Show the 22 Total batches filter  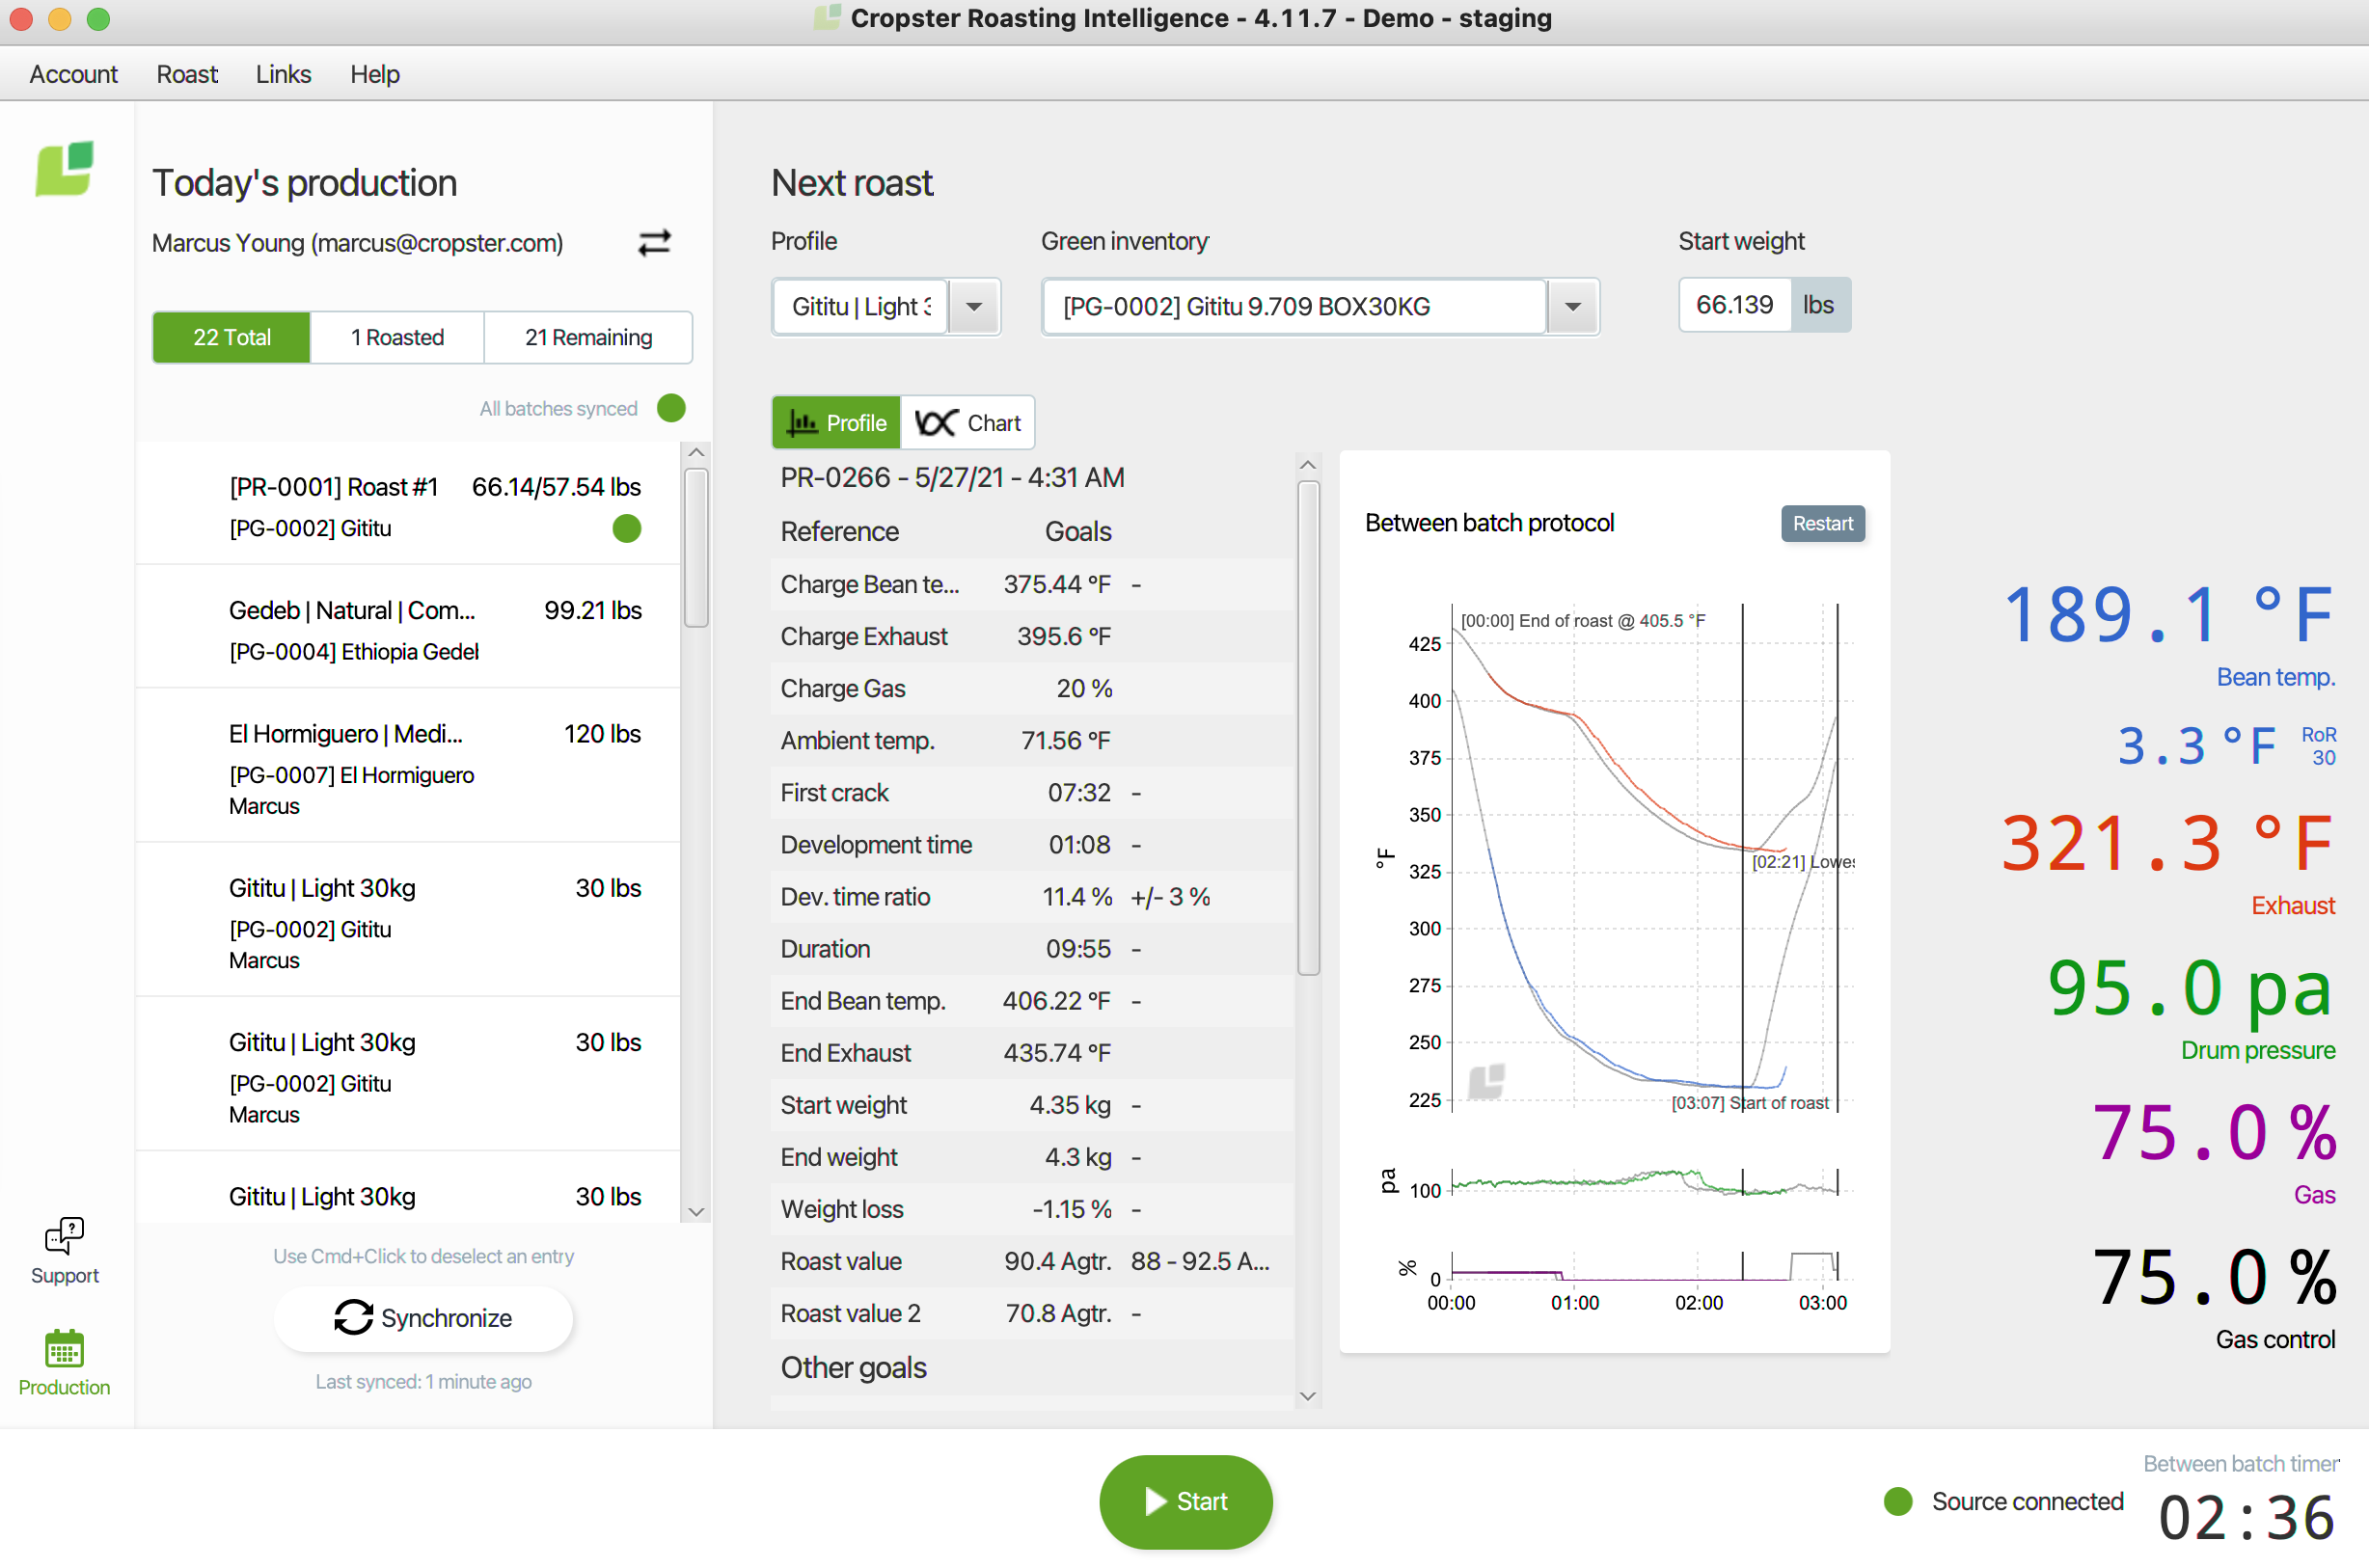(x=232, y=337)
